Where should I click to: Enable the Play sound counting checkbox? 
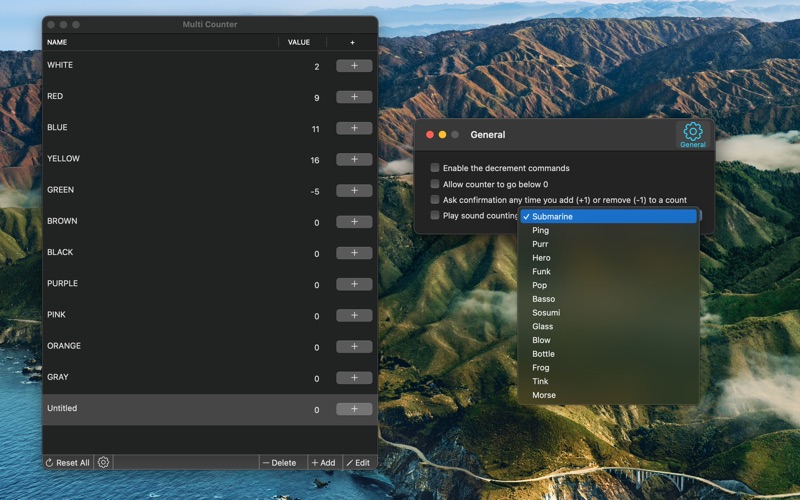435,215
